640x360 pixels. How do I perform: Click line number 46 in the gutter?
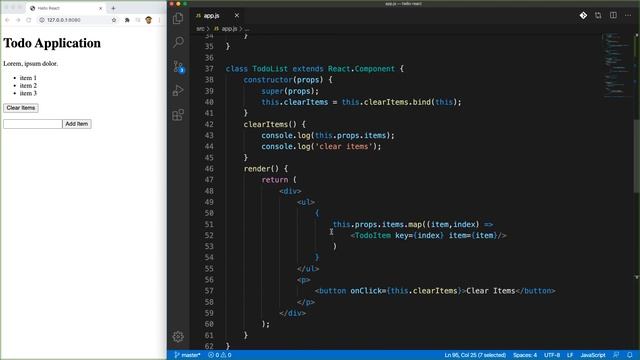point(209,169)
